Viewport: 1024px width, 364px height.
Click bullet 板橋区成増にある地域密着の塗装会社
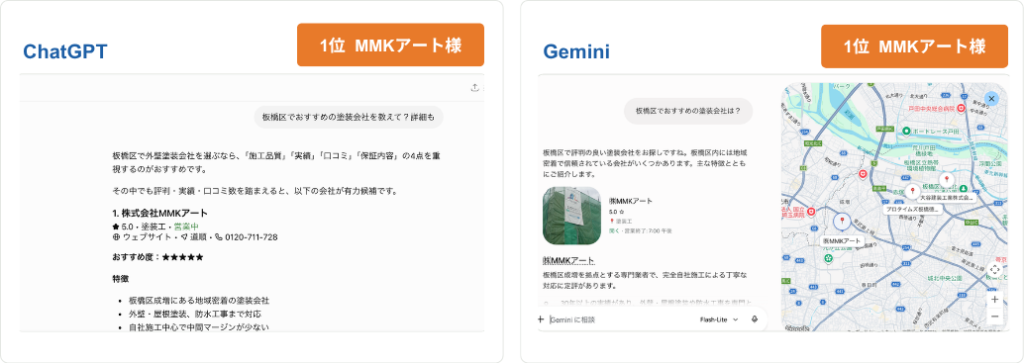199,301
